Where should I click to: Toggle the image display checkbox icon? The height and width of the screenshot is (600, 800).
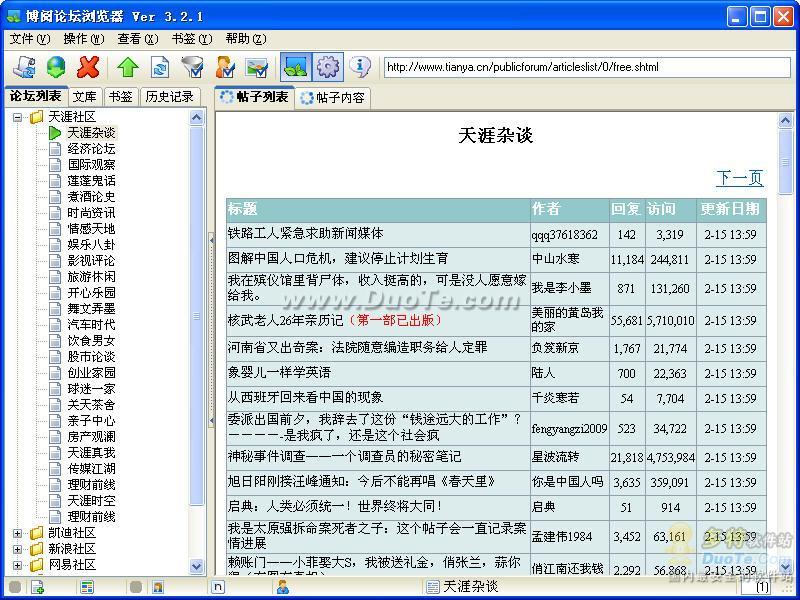pos(257,67)
